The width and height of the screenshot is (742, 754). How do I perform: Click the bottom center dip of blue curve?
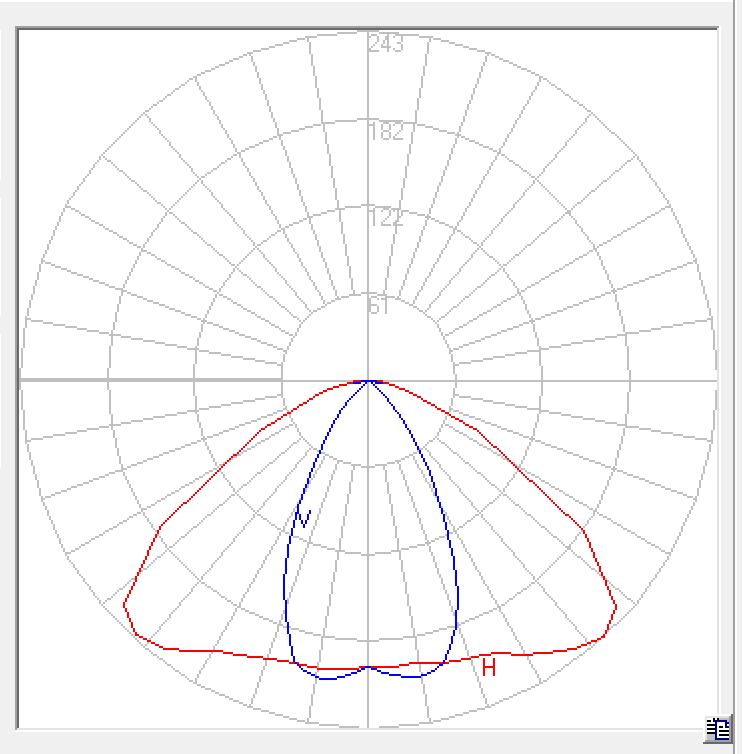[369, 666]
